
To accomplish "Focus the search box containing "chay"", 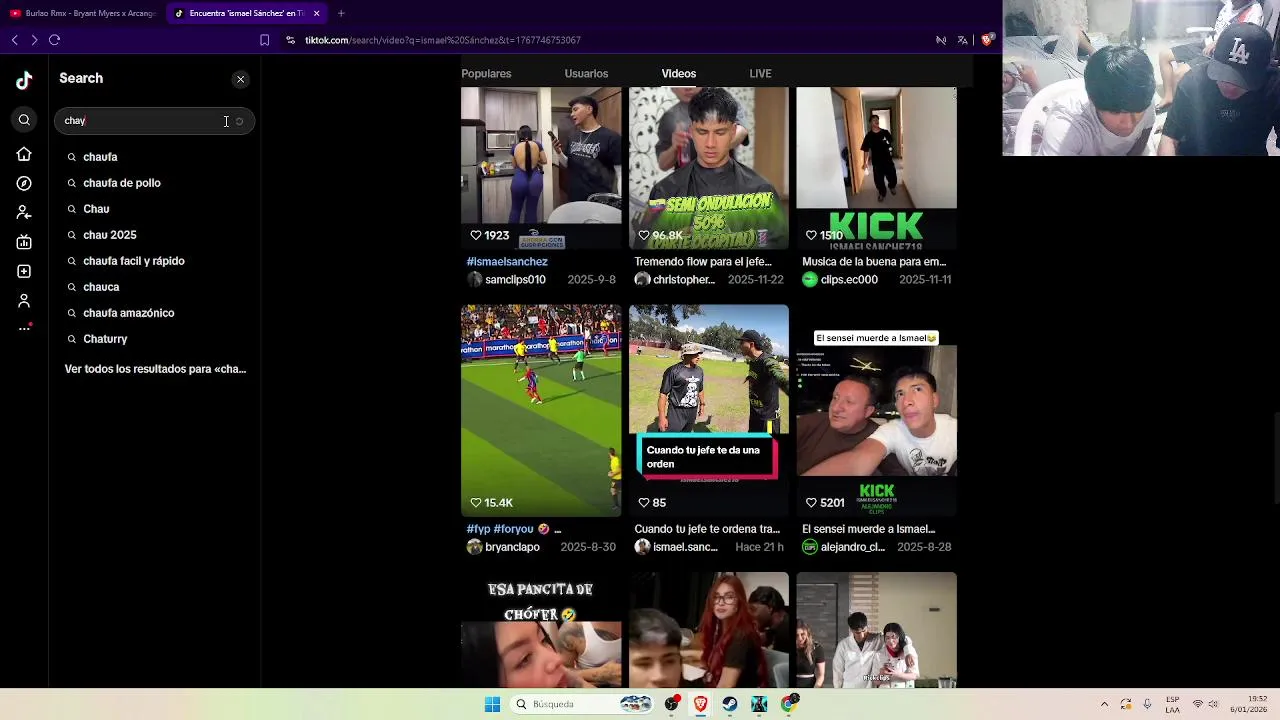I will [154, 121].
